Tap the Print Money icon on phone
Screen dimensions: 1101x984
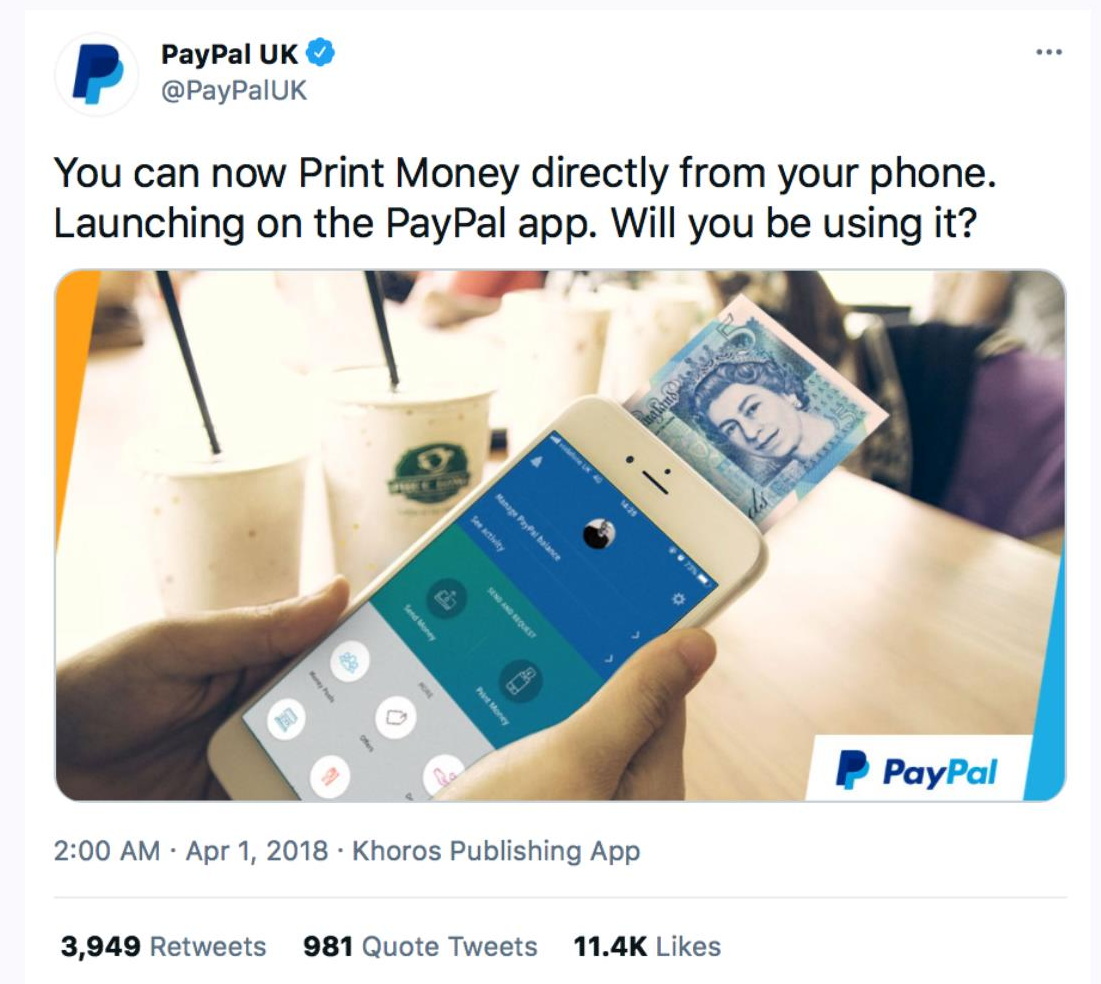(520, 678)
